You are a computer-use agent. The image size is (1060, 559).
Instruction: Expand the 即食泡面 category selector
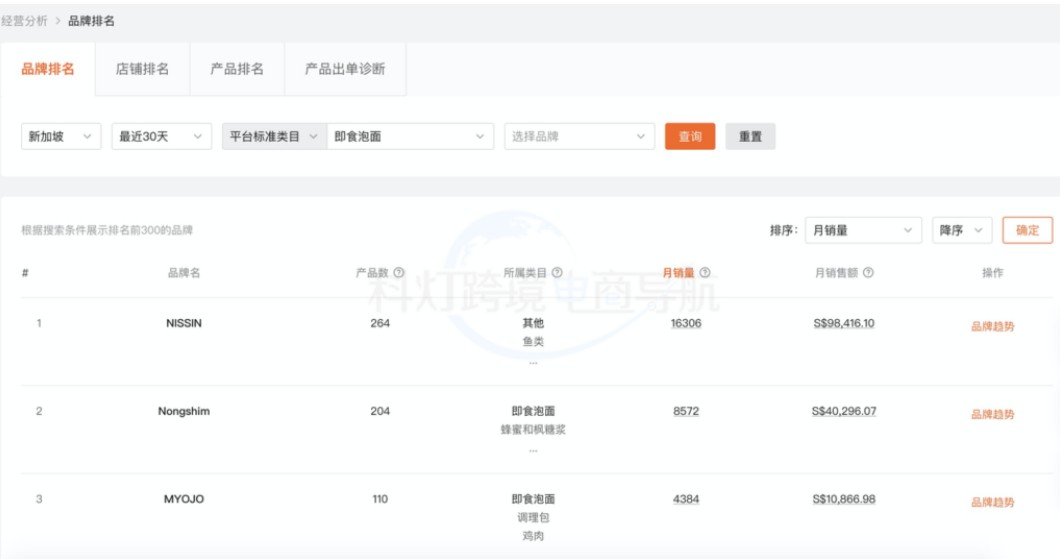[x=410, y=137]
